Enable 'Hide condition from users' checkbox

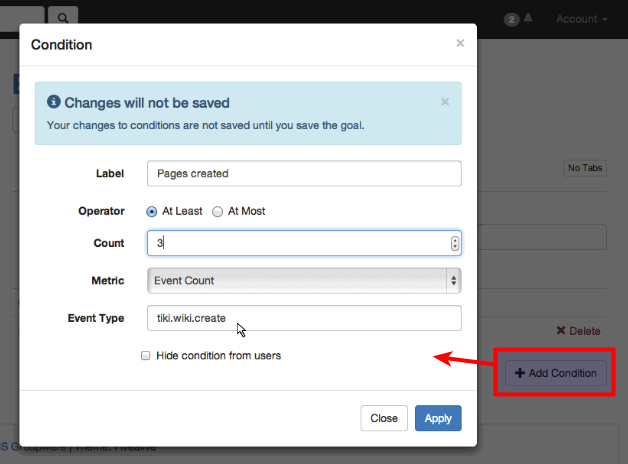146,355
